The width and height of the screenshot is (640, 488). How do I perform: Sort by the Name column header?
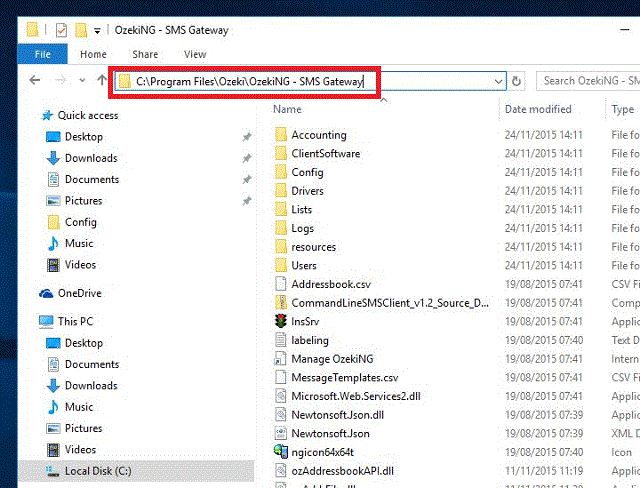click(287, 109)
